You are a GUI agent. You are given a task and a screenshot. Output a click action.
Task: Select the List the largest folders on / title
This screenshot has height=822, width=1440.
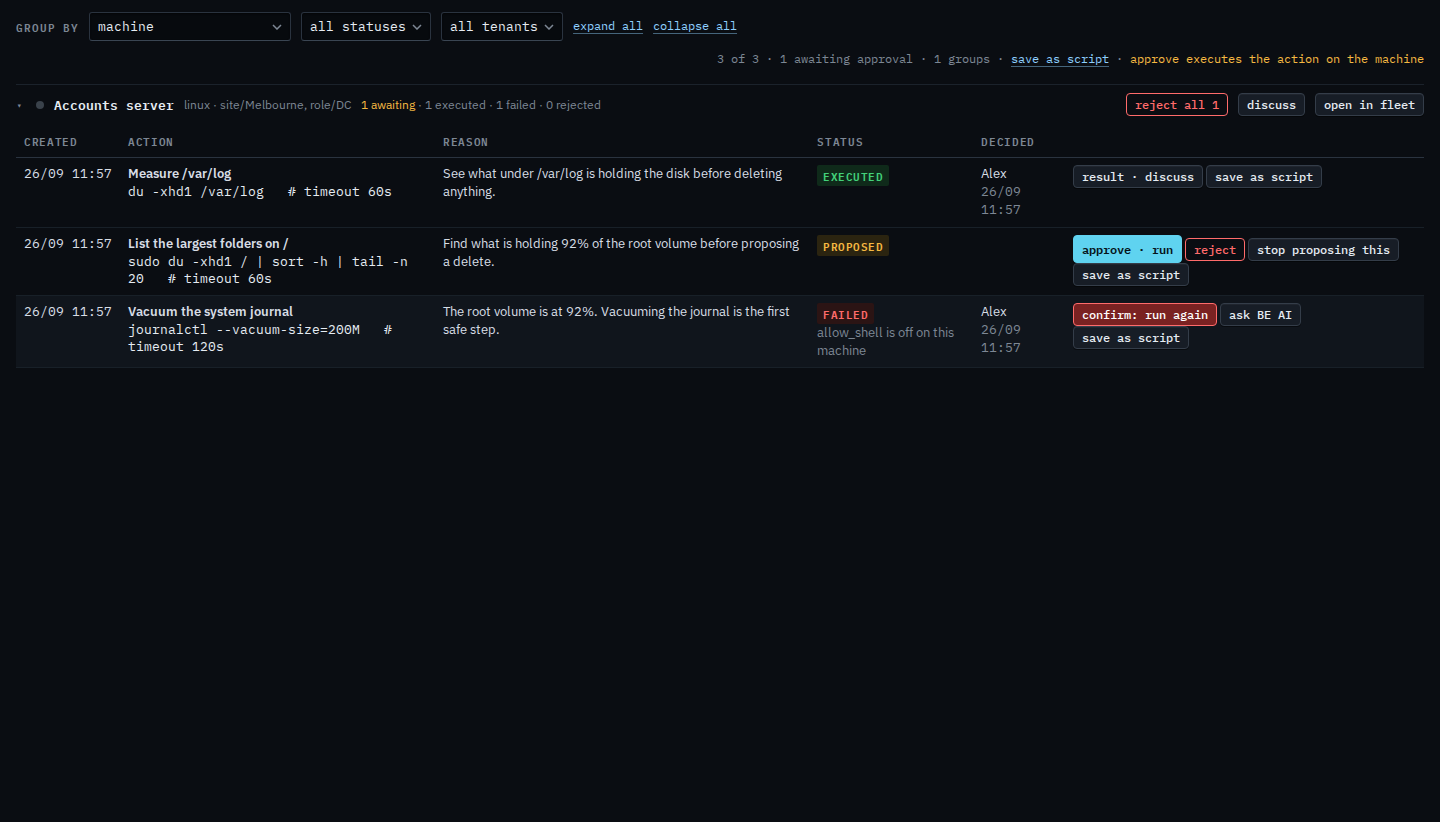[x=208, y=244]
